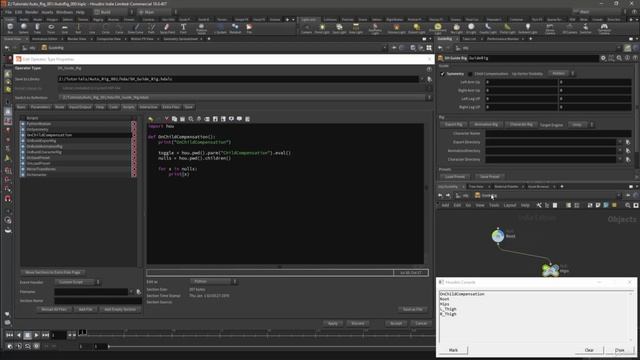Image resolution: width=640 pixels, height=360 pixels.
Task: Click the wrench tools icon in network toolbar
Action: [539, 205]
